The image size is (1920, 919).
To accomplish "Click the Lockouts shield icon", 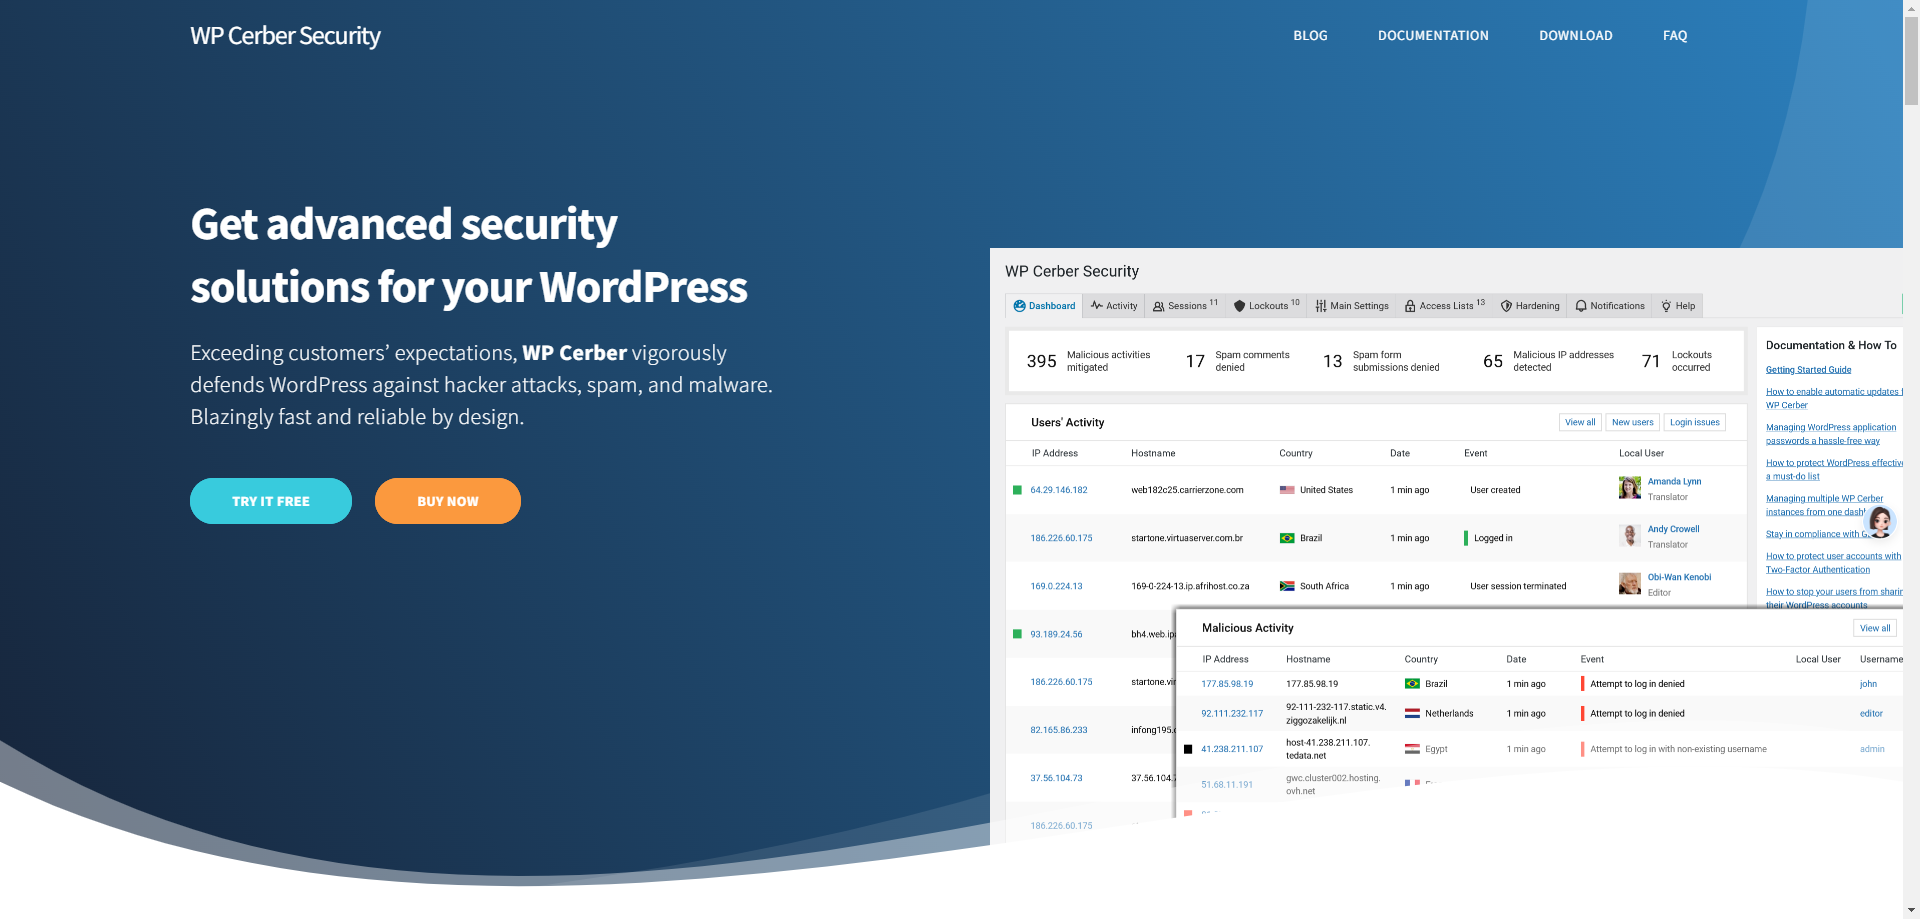I will [1239, 306].
